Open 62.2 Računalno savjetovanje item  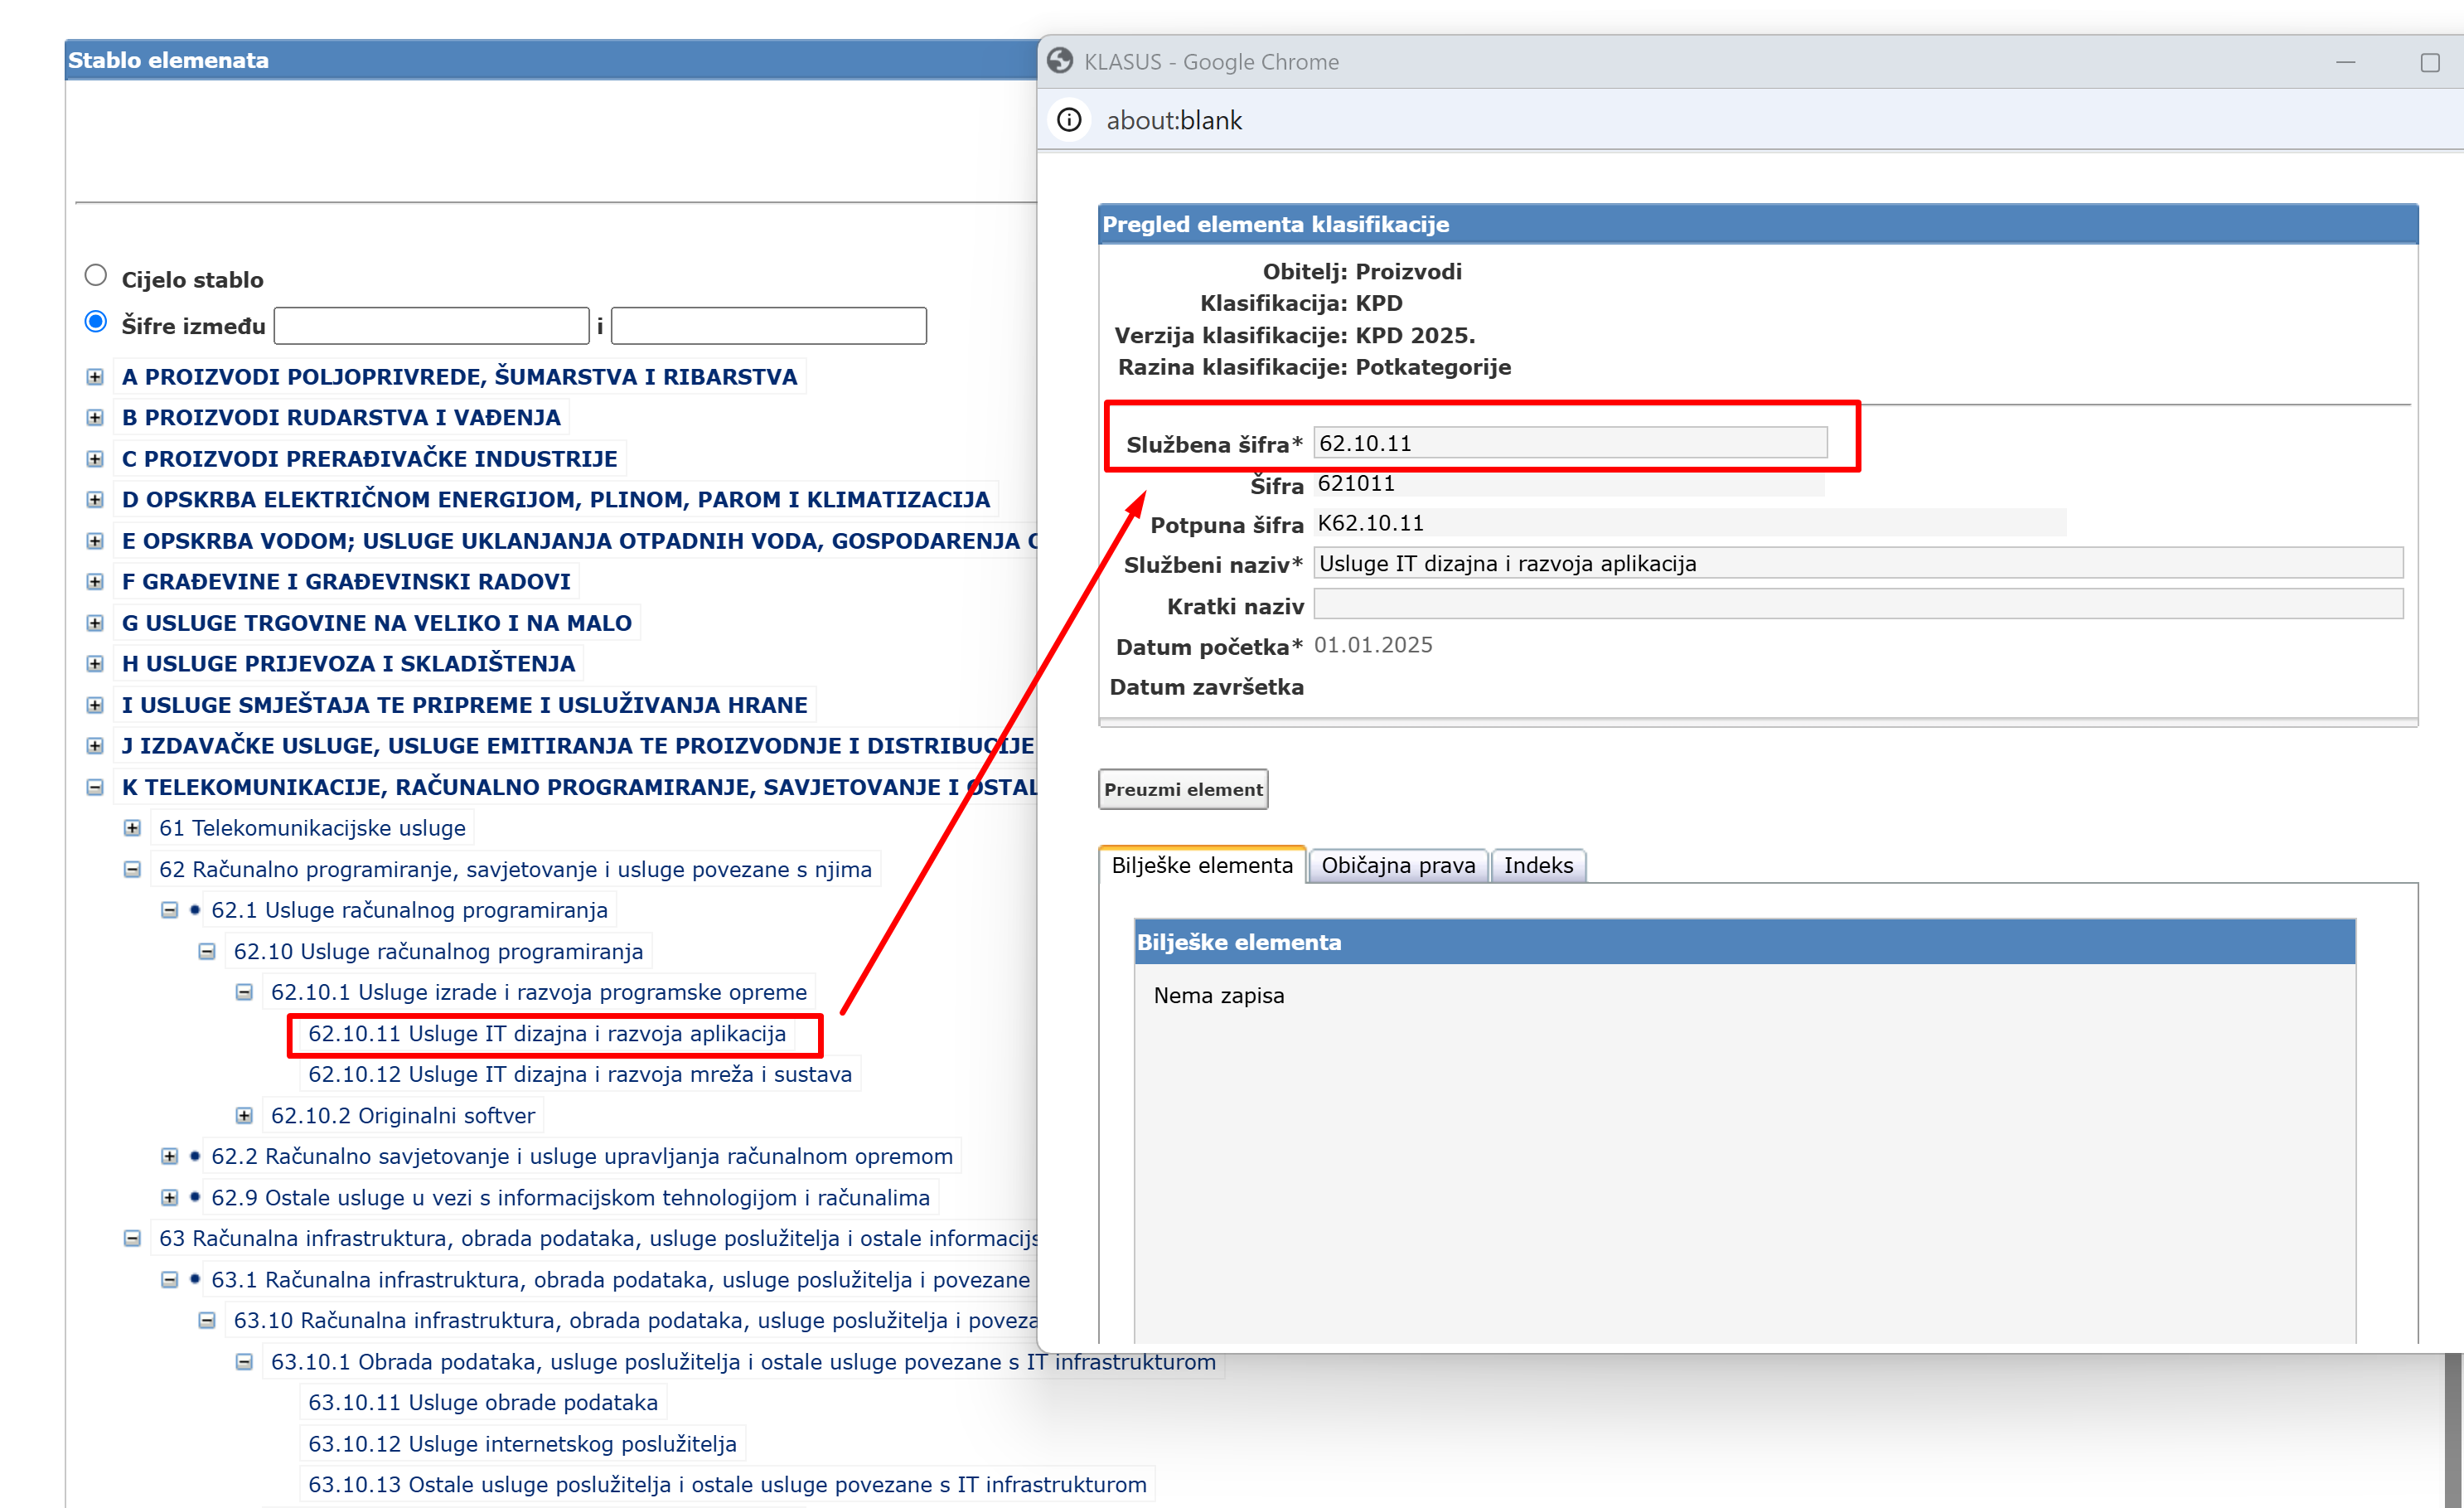point(582,1156)
